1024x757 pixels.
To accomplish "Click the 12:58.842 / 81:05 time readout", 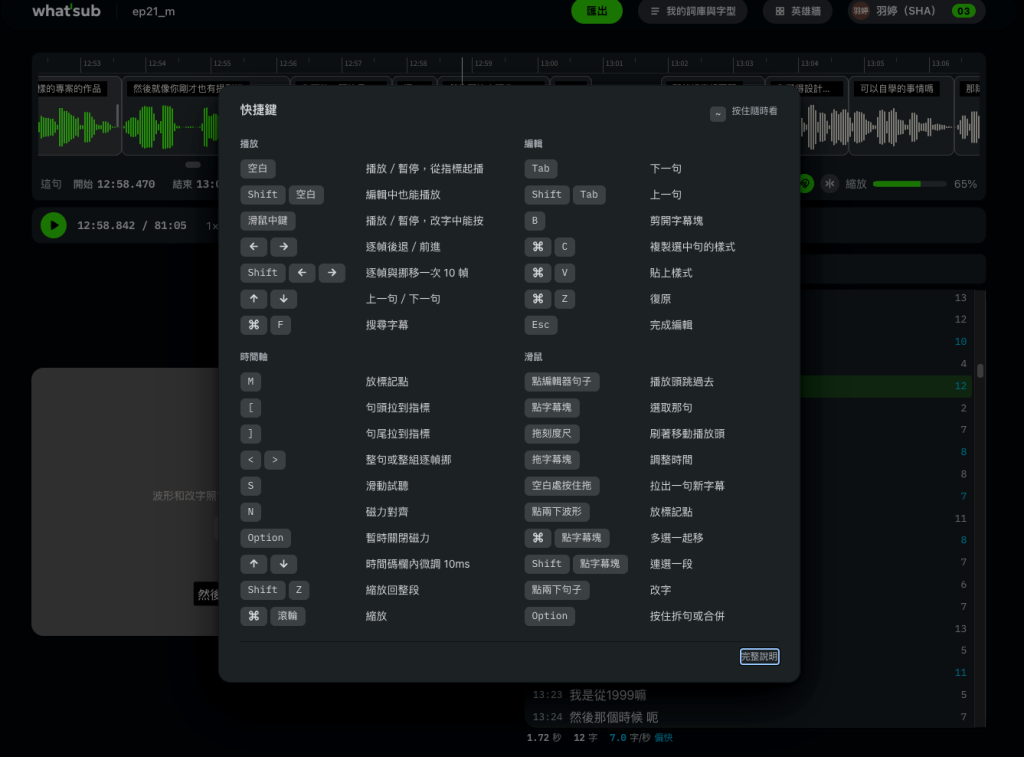I will (132, 225).
